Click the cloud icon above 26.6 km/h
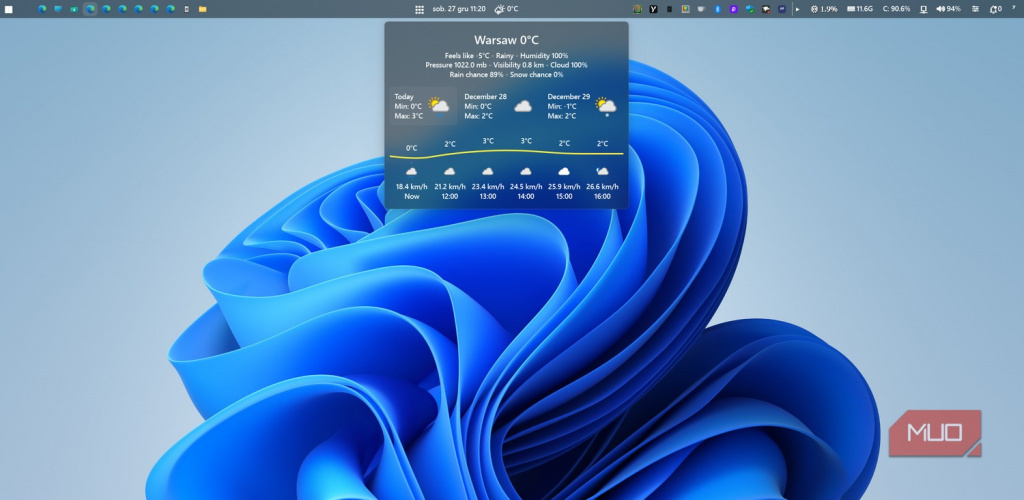Viewport: 1024px width, 500px height. point(602,172)
